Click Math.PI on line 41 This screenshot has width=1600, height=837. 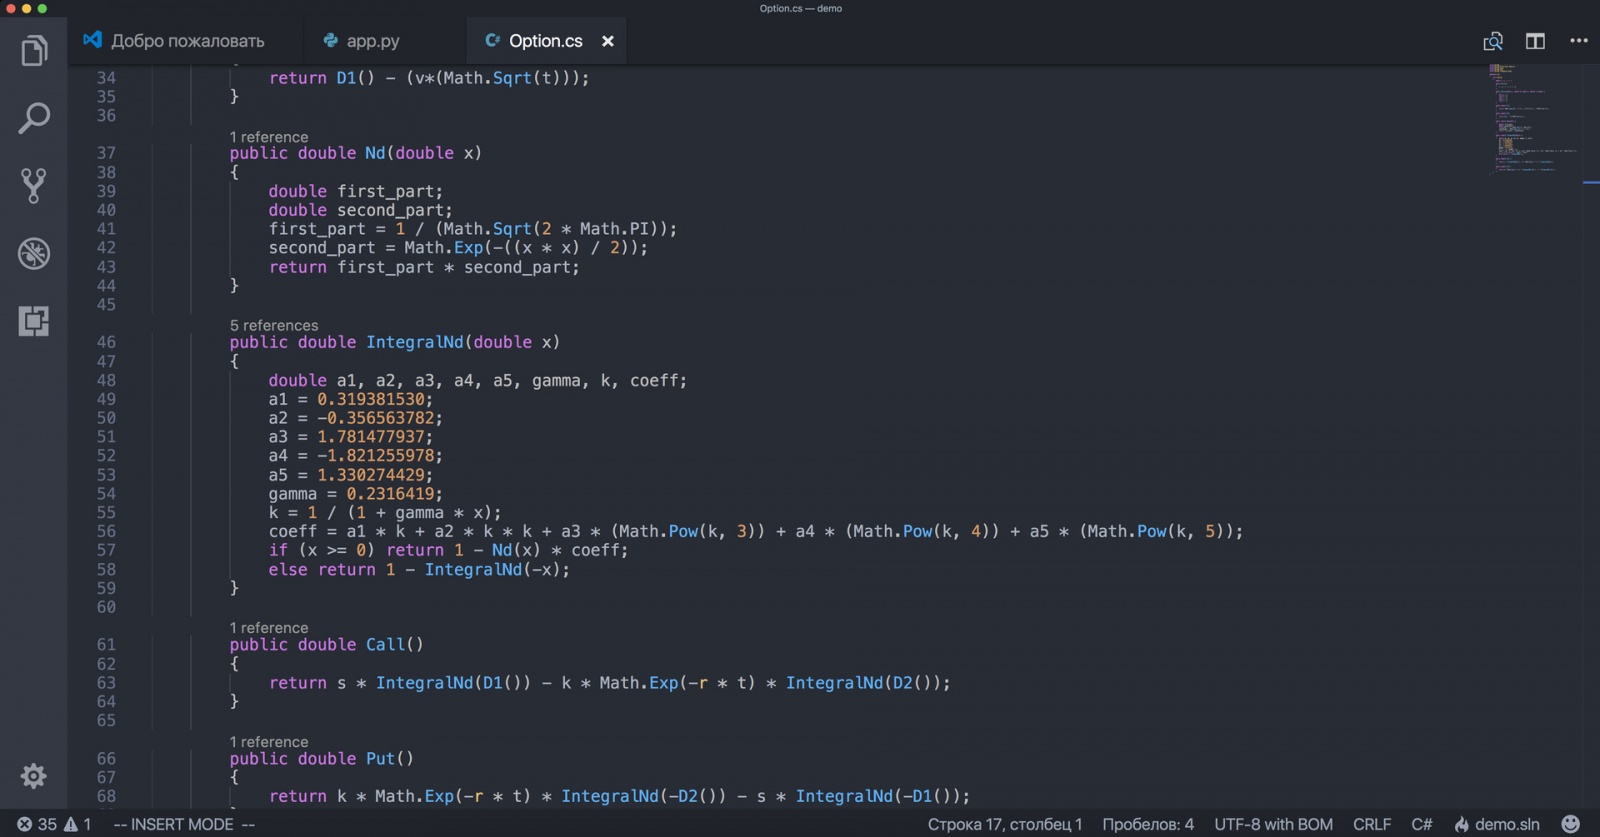[x=614, y=229]
